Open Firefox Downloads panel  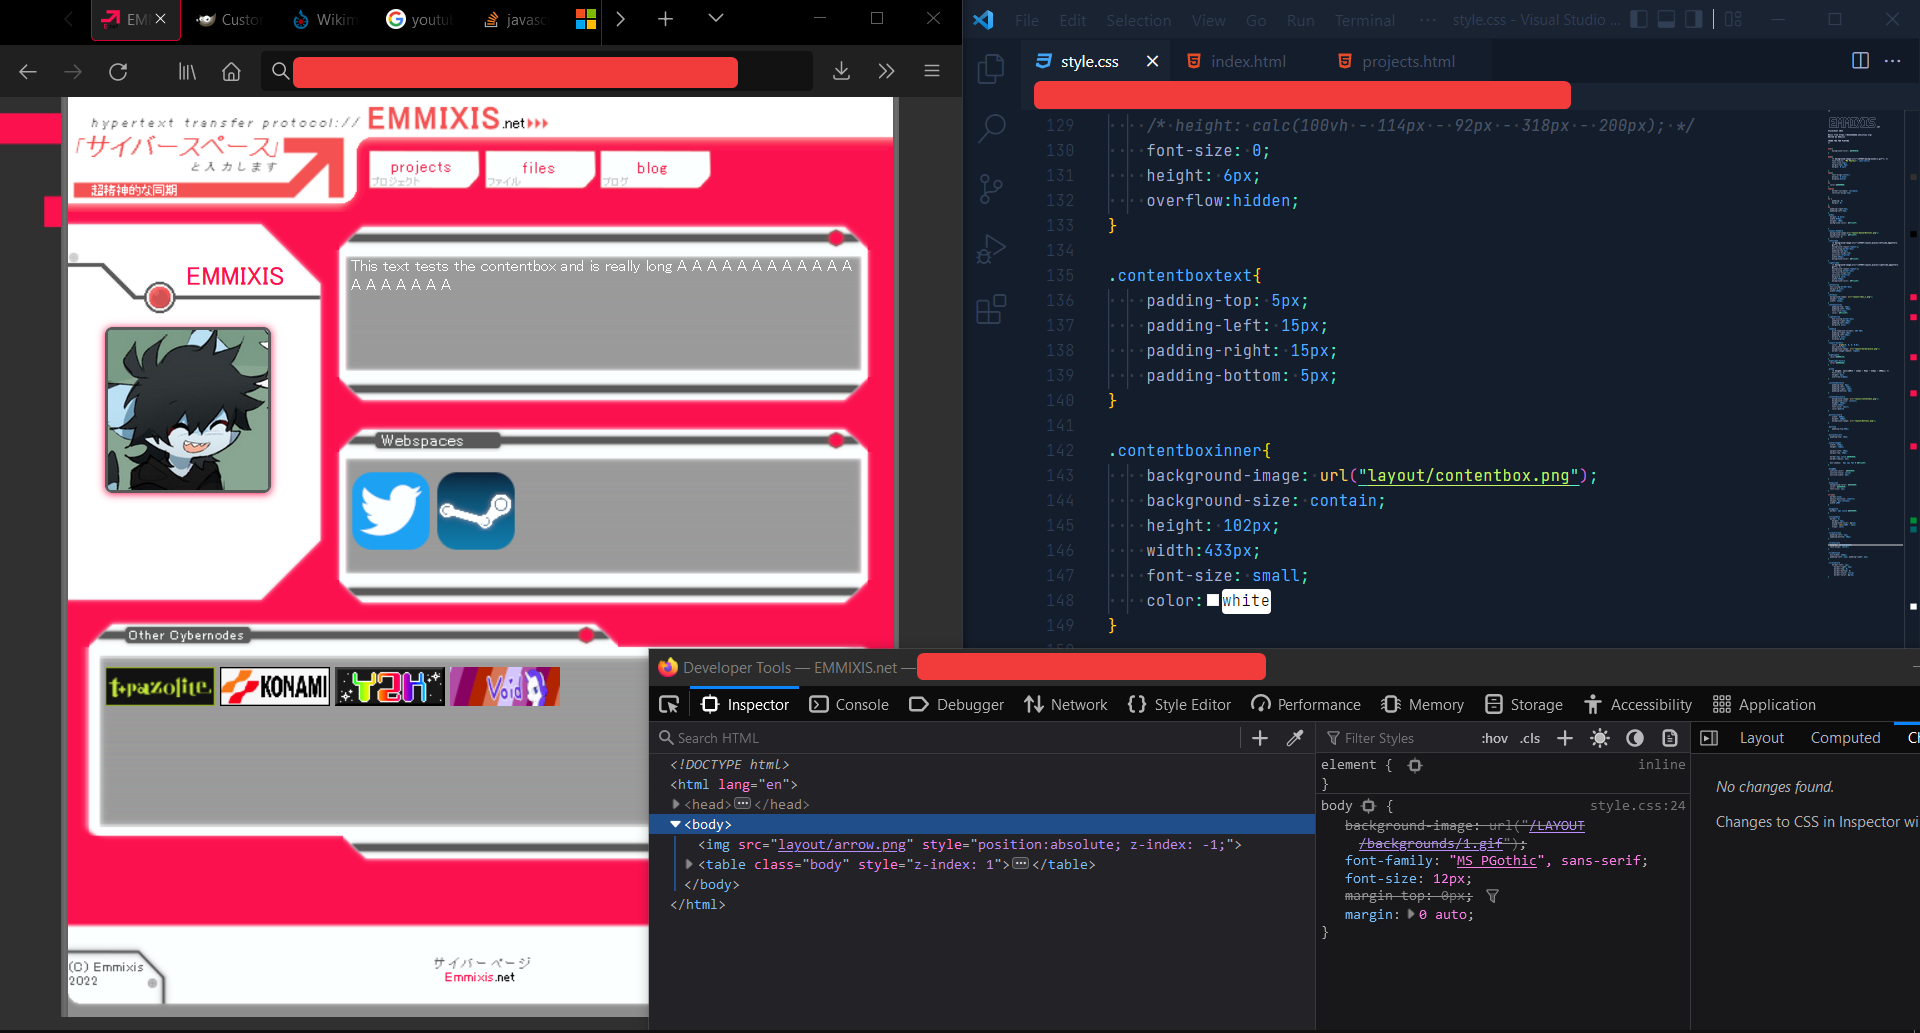pos(842,71)
